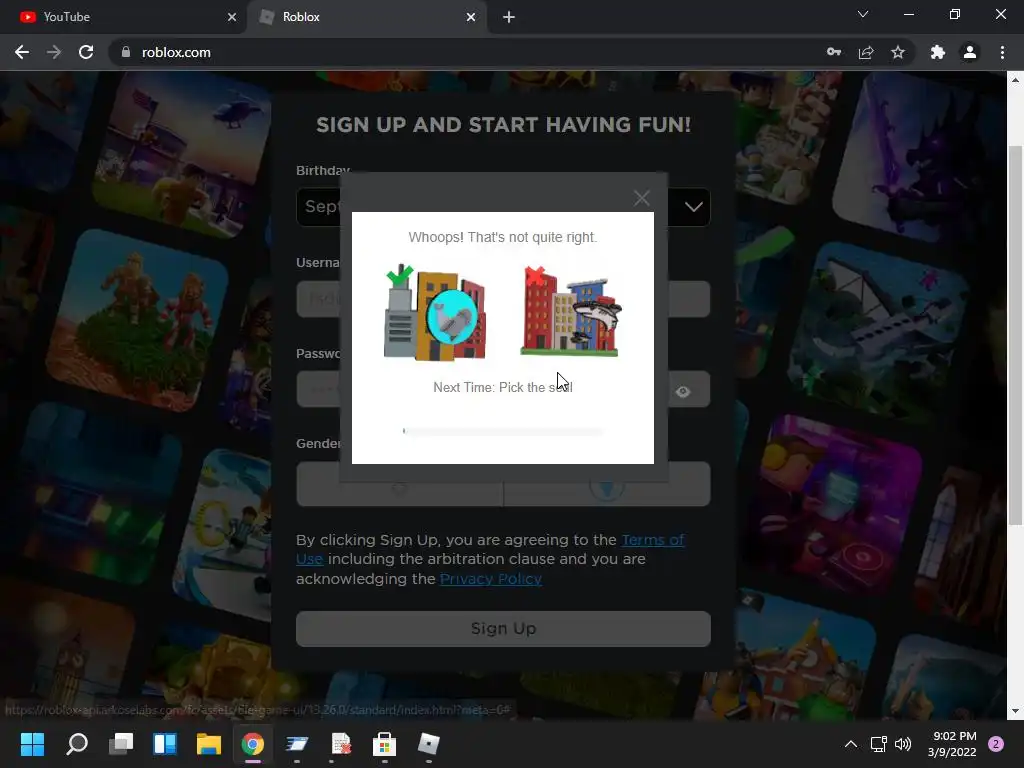Viewport: 1024px width, 768px height.
Task: Open the Privacy Policy link
Action: [x=491, y=579]
